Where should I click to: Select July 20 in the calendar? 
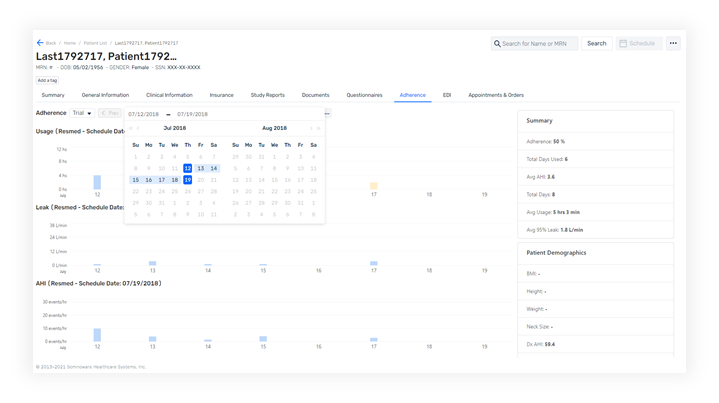click(x=200, y=180)
